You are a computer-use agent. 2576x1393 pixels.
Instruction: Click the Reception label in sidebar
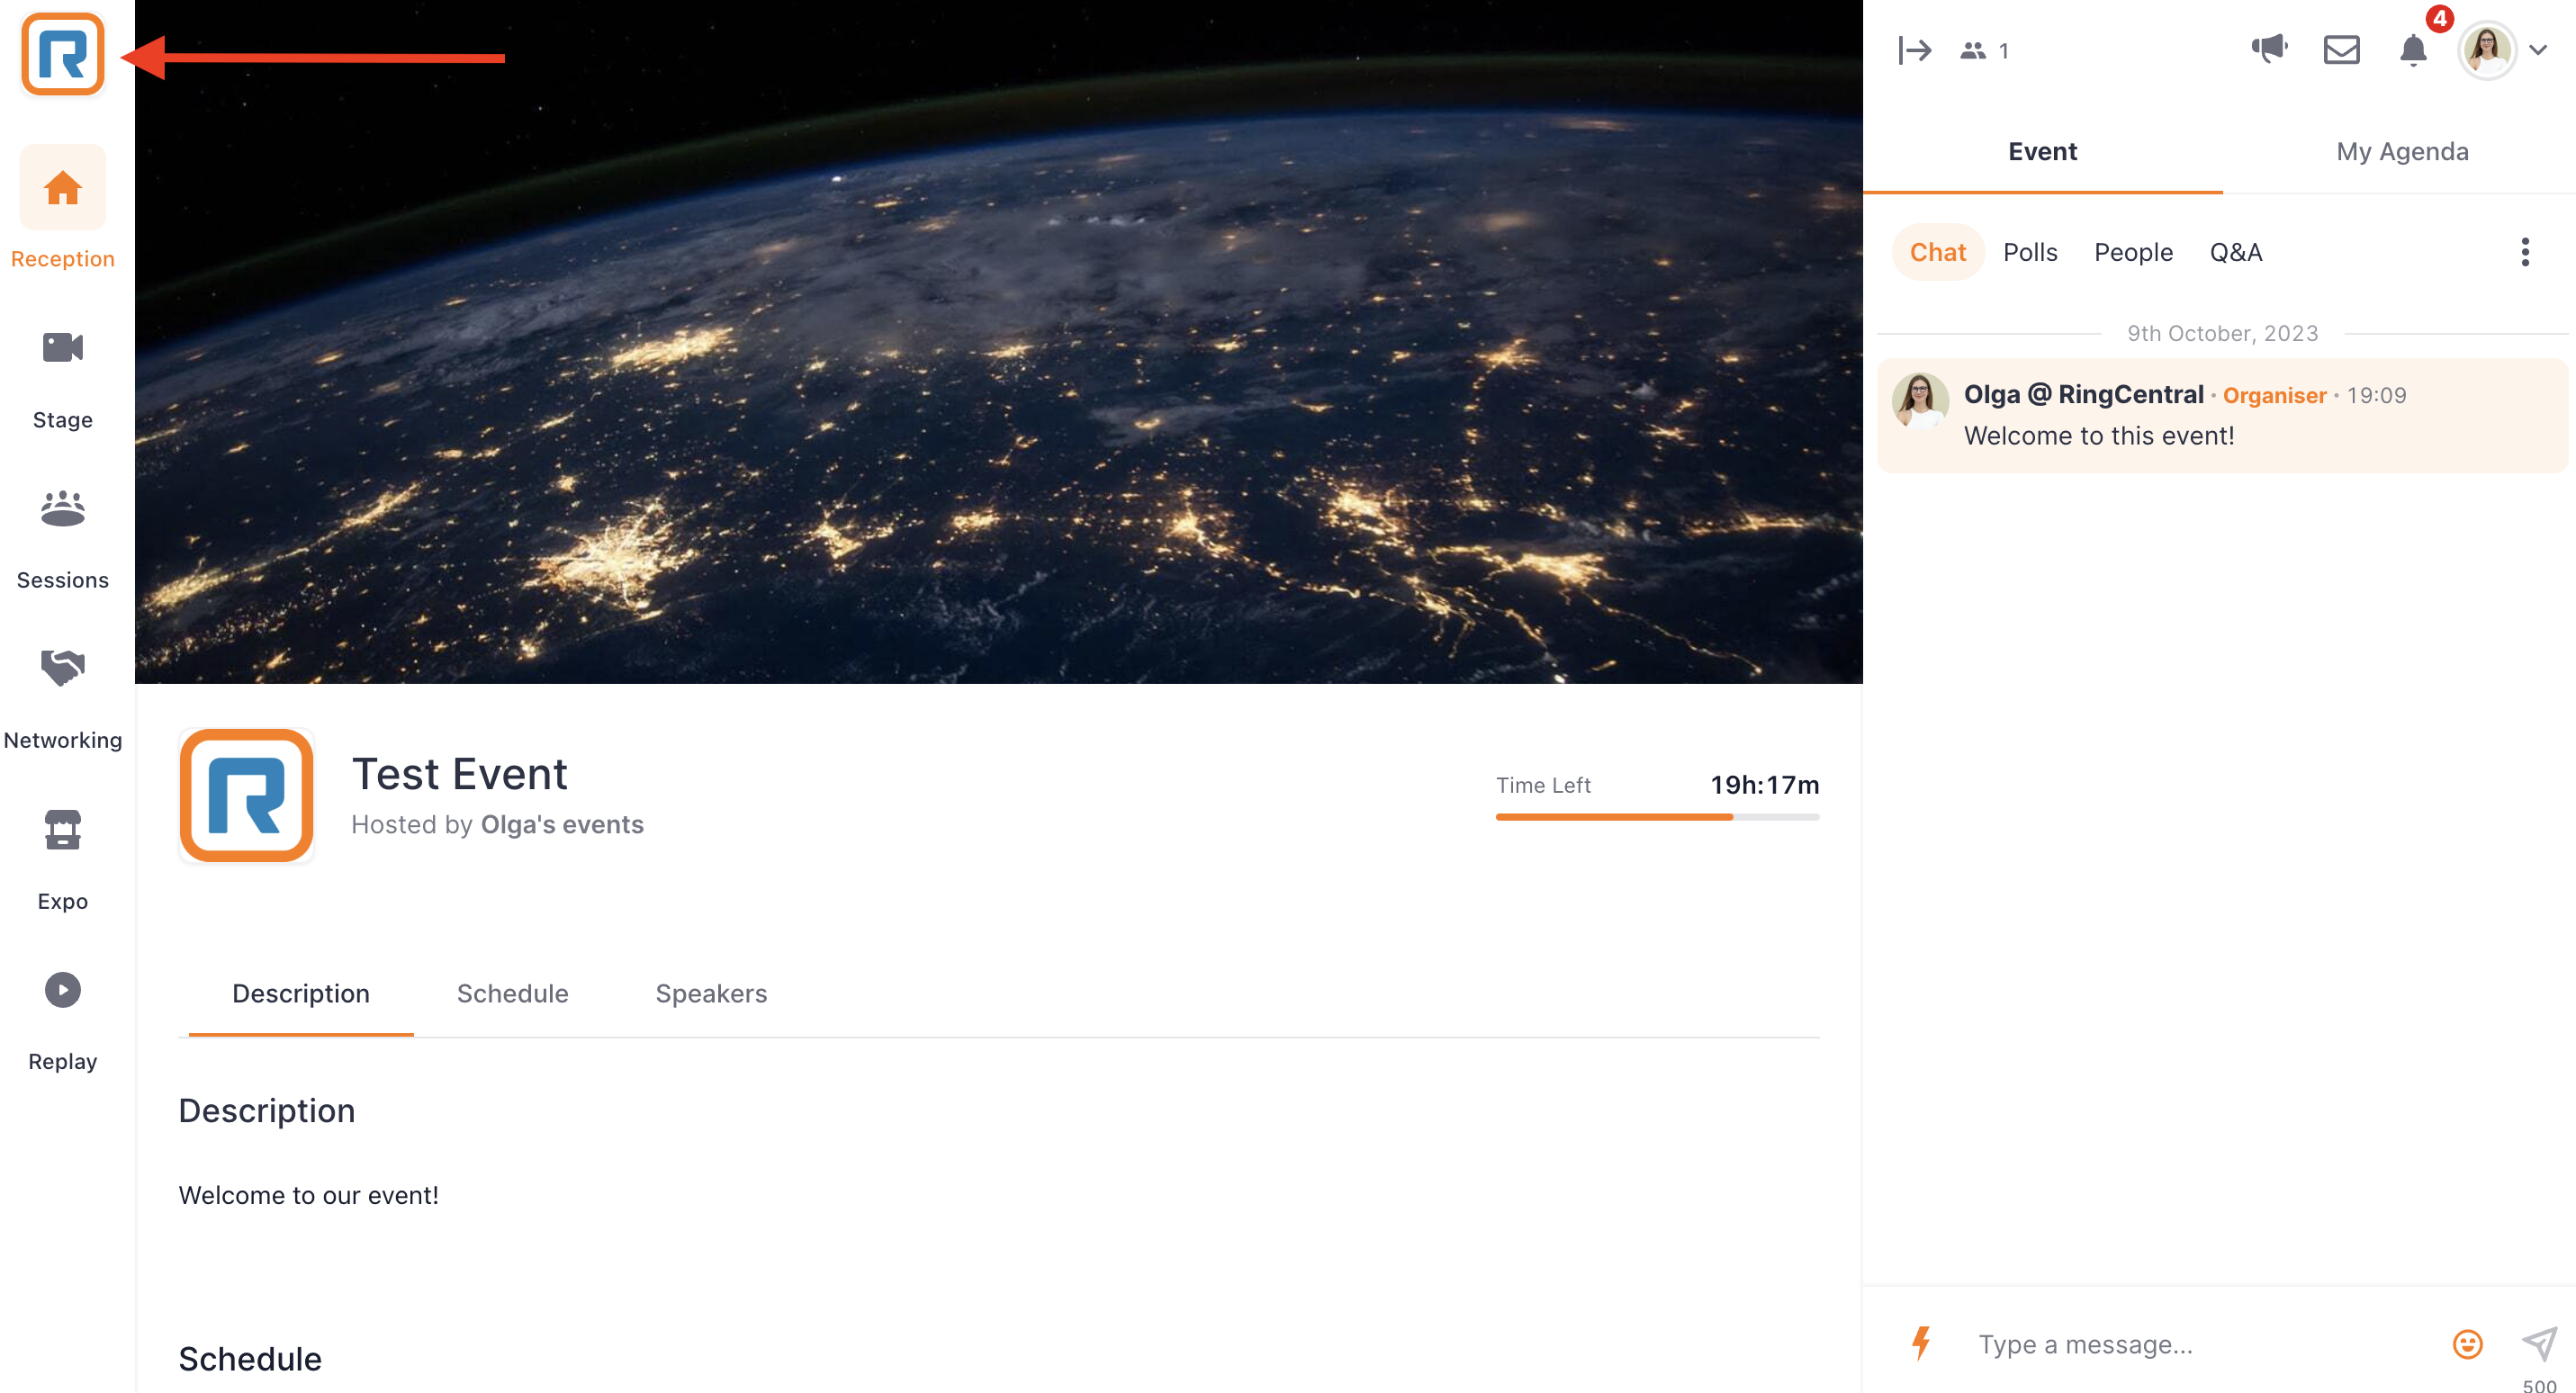tap(63, 259)
